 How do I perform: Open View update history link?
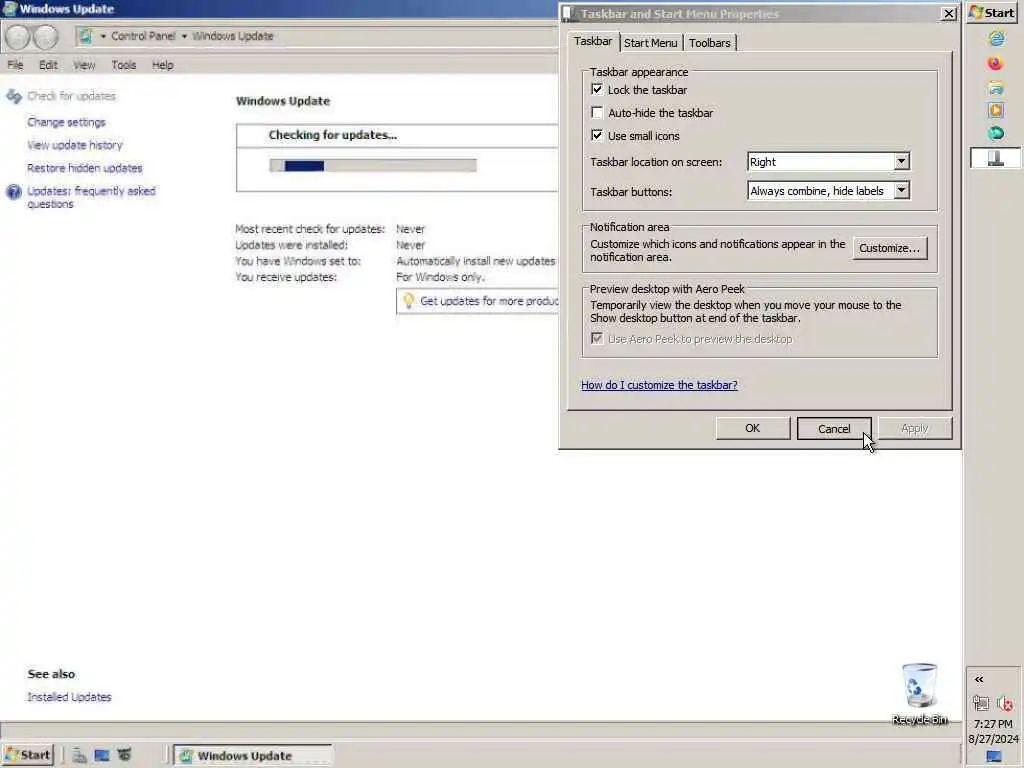point(74,145)
